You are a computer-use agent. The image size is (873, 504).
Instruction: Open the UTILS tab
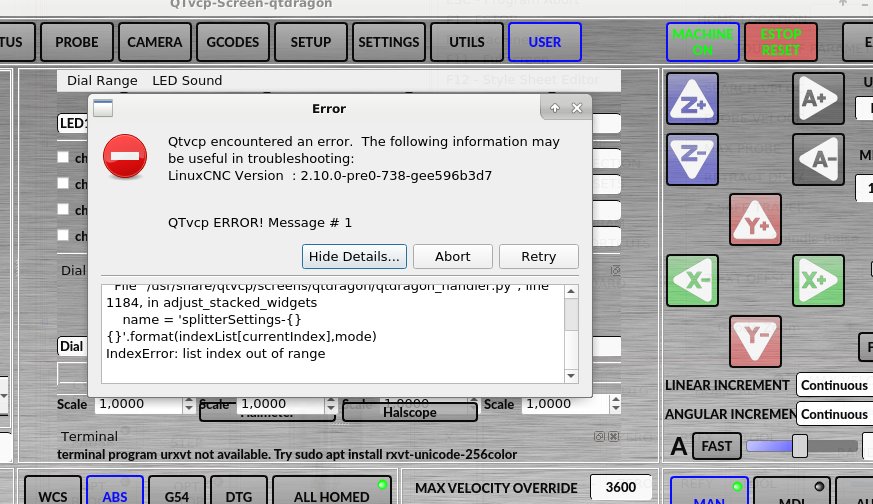tap(467, 42)
